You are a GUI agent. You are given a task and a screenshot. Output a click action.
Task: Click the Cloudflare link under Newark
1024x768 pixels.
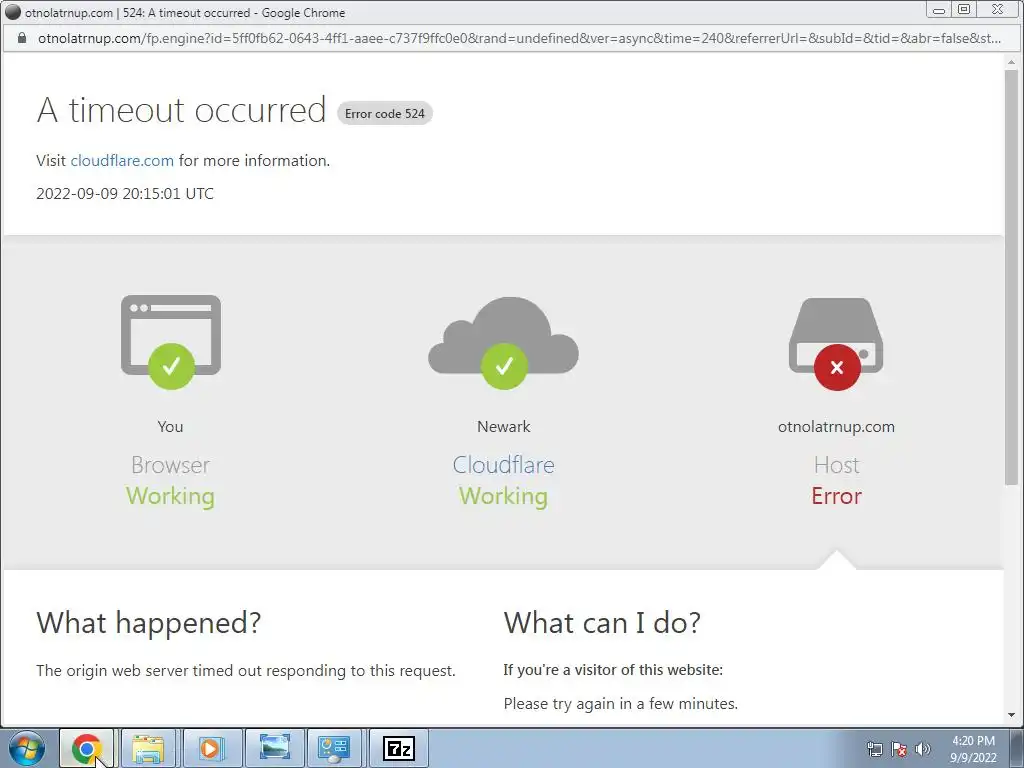click(504, 465)
